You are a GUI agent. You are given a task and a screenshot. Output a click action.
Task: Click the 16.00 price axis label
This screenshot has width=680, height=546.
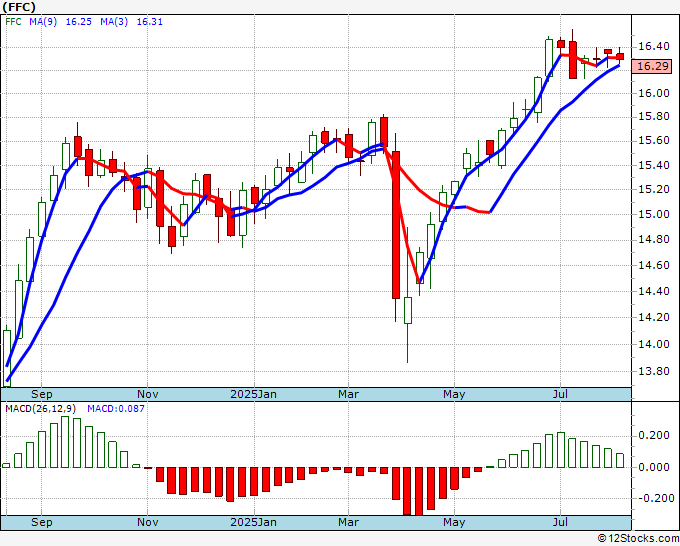[654, 93]
